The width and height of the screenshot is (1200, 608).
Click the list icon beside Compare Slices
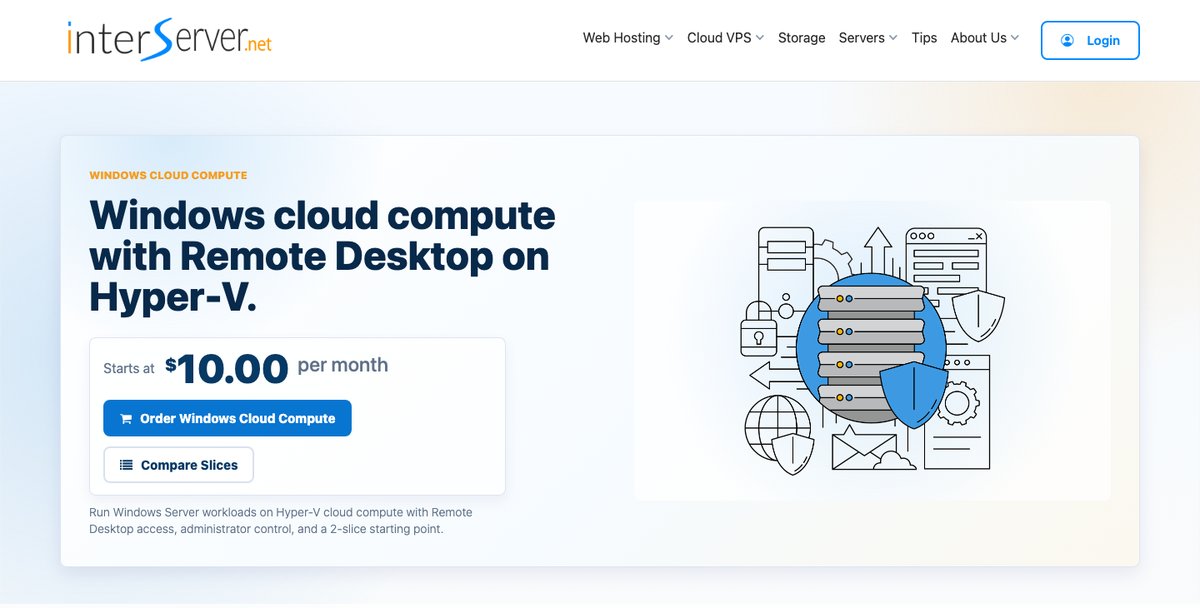pyautogui.click(x=126, y=465)
